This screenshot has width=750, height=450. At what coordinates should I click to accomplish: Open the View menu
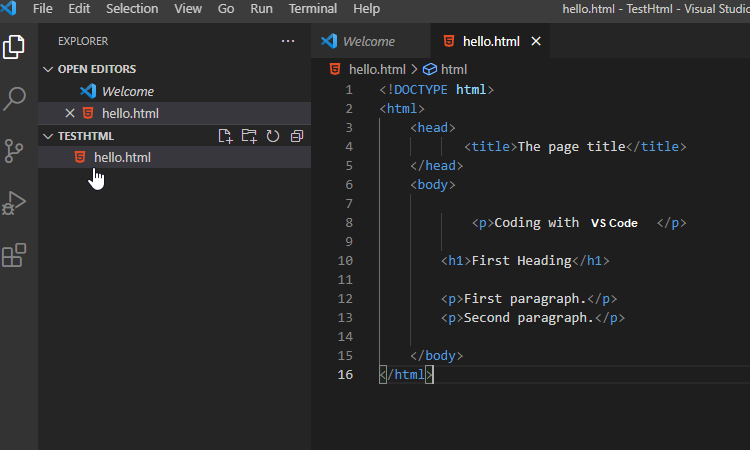pos(188,9)
